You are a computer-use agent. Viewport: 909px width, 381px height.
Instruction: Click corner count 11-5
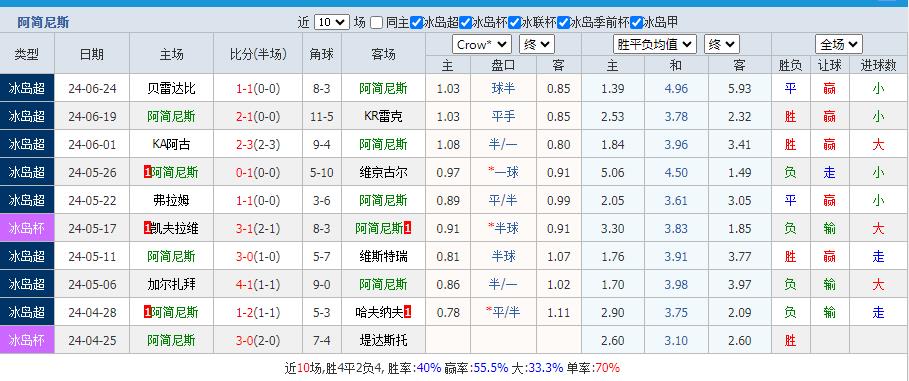(322, 117)
